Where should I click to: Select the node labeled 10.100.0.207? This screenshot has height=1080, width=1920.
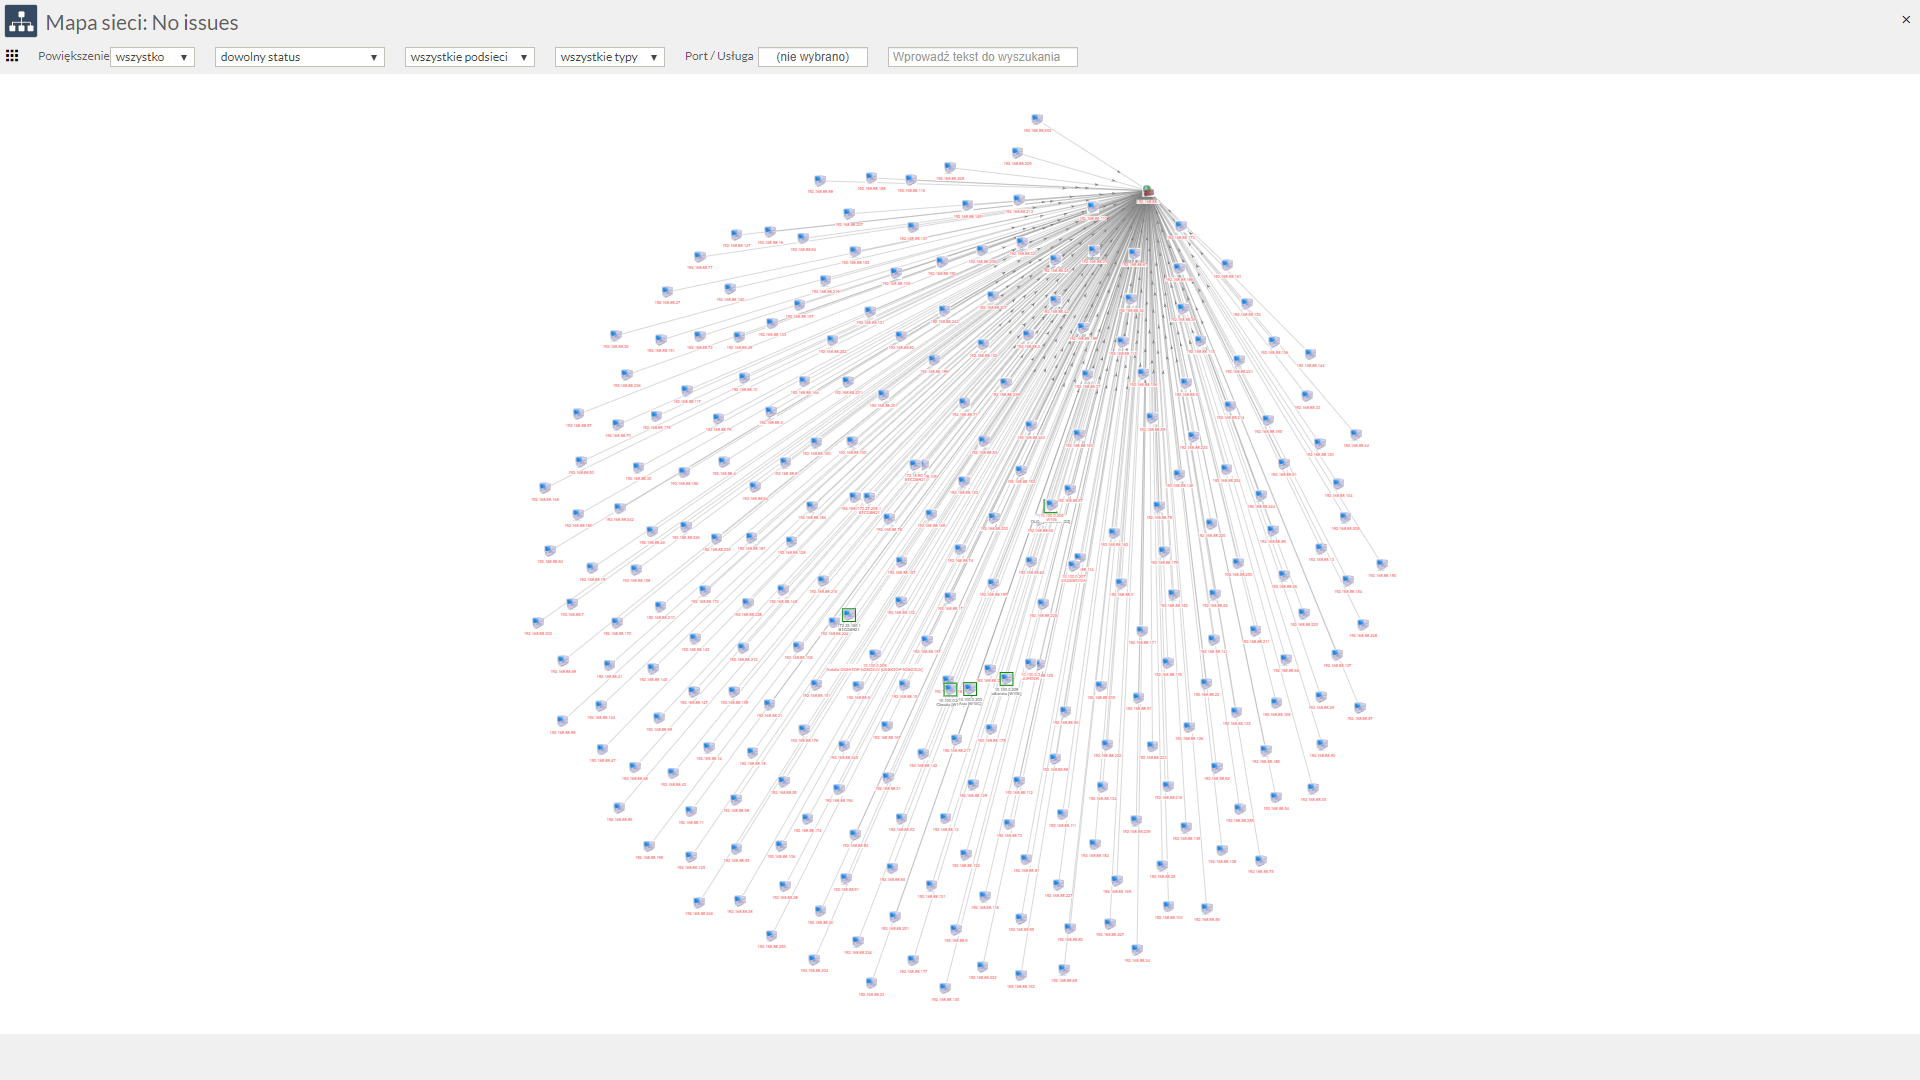point(1074,565)
